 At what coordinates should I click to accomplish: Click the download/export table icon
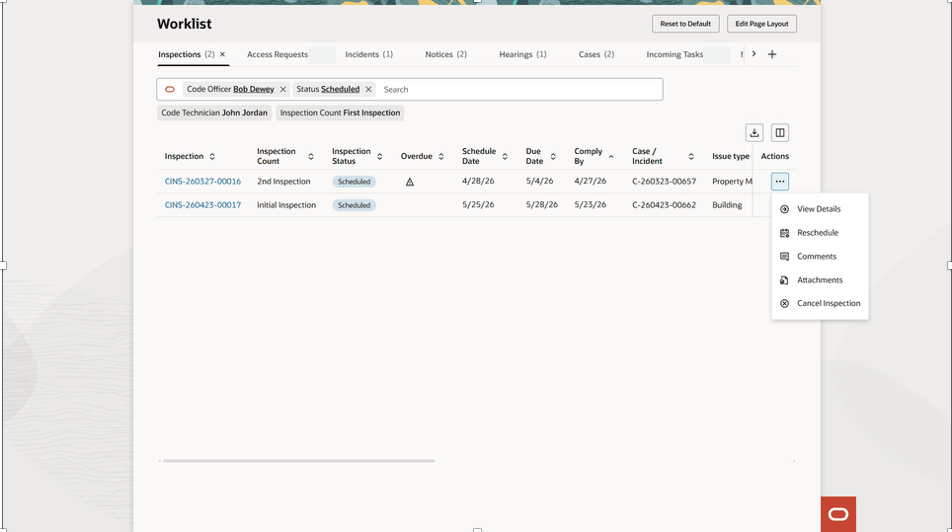tap(754, 132)
